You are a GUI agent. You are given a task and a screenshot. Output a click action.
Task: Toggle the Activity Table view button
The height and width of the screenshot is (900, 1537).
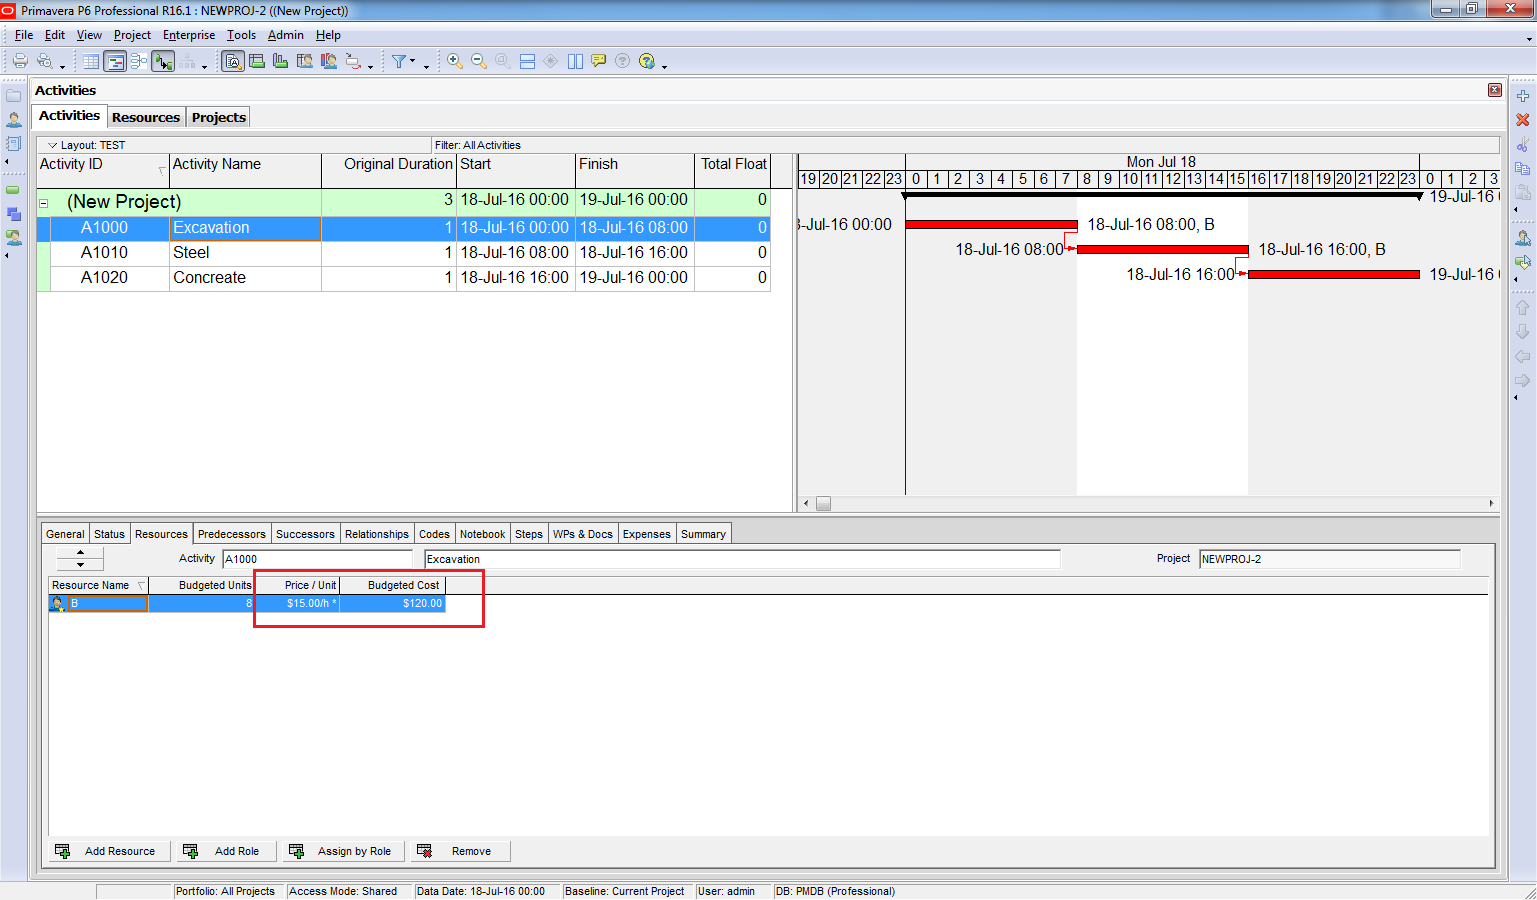coord(91,62)
